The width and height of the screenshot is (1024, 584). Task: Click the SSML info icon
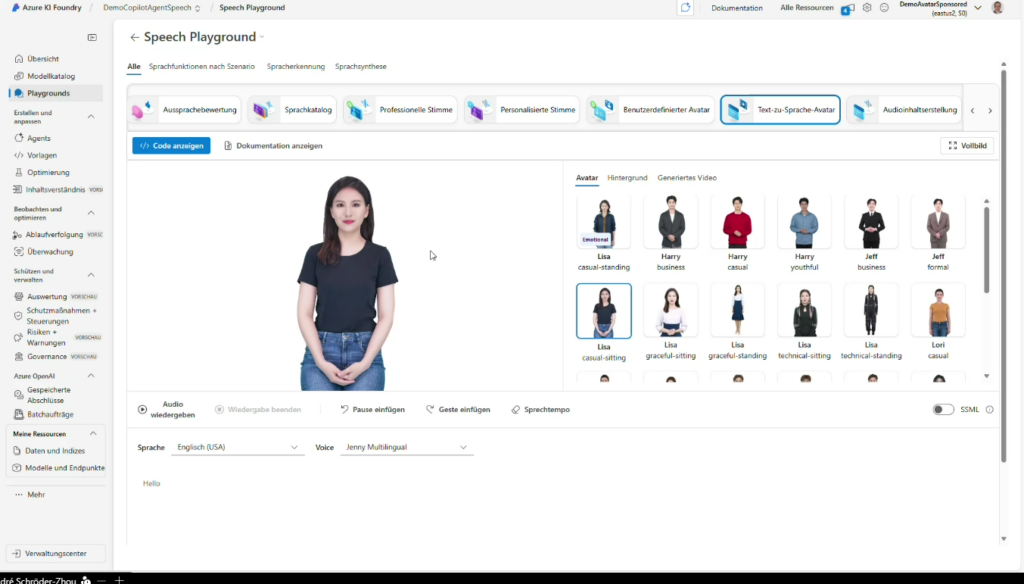[x=990, y=409]
